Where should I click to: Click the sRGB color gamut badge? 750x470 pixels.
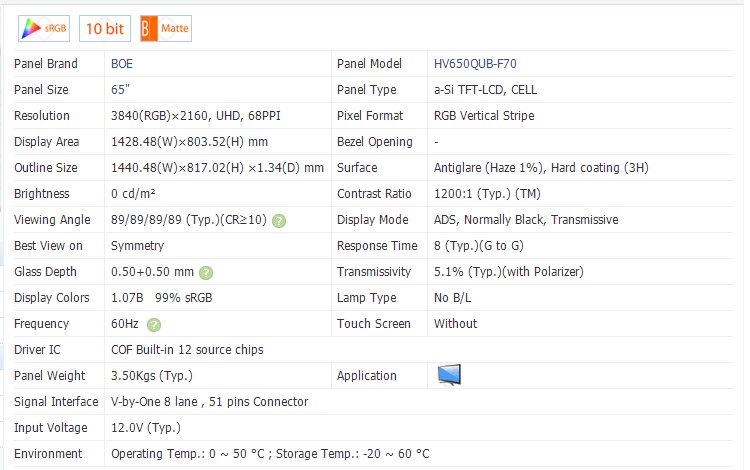pyautogui.click(x=43, y=29)
